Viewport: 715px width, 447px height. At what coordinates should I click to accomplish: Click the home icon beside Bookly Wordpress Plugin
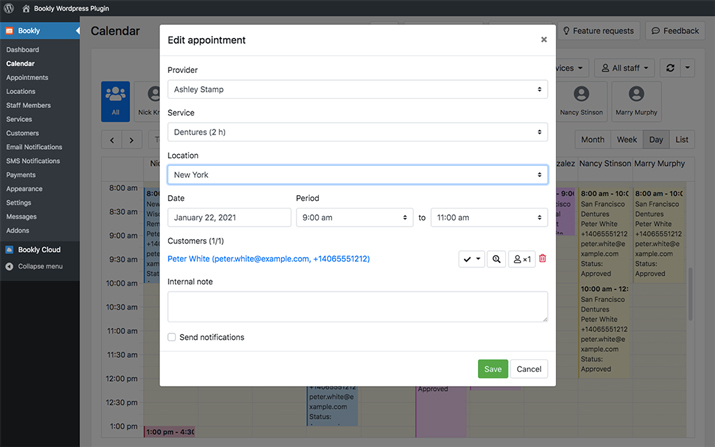(26, 8)
